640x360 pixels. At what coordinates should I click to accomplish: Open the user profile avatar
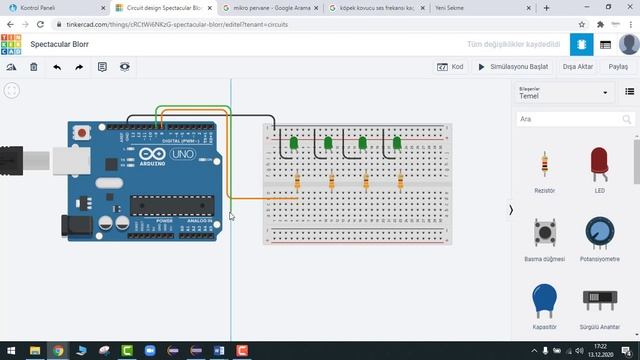pyautogui.click(x=629, y=44)
